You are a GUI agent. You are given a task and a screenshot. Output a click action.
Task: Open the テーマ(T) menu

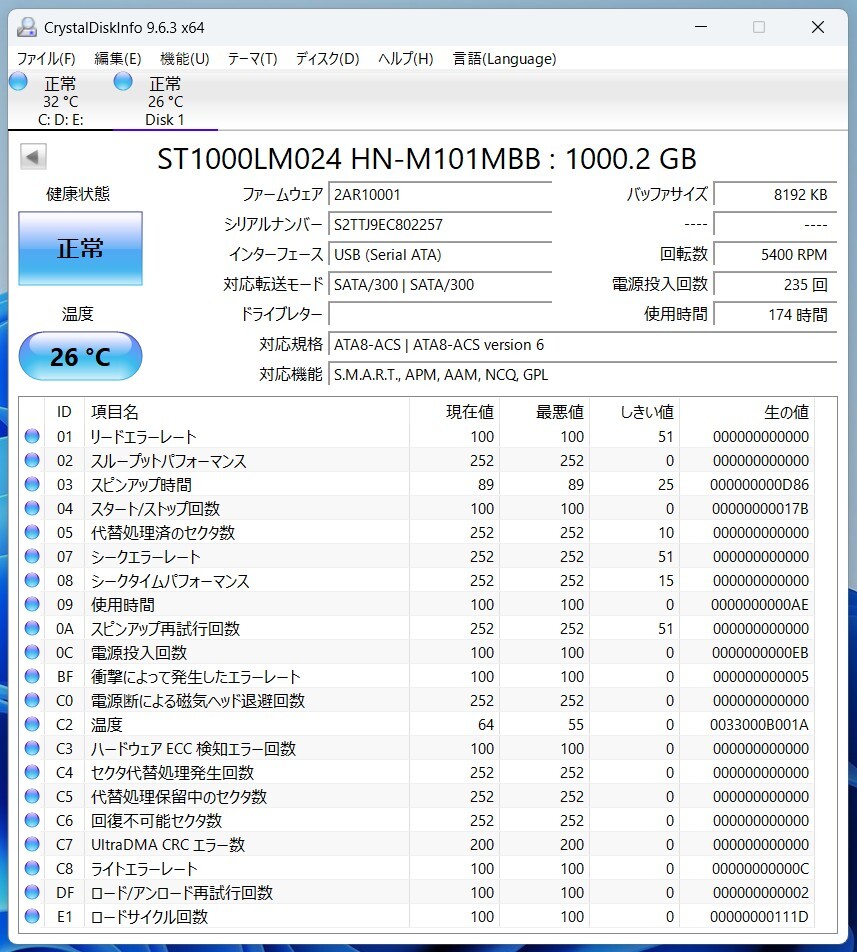pyautogui.click(x=252, y=58)
